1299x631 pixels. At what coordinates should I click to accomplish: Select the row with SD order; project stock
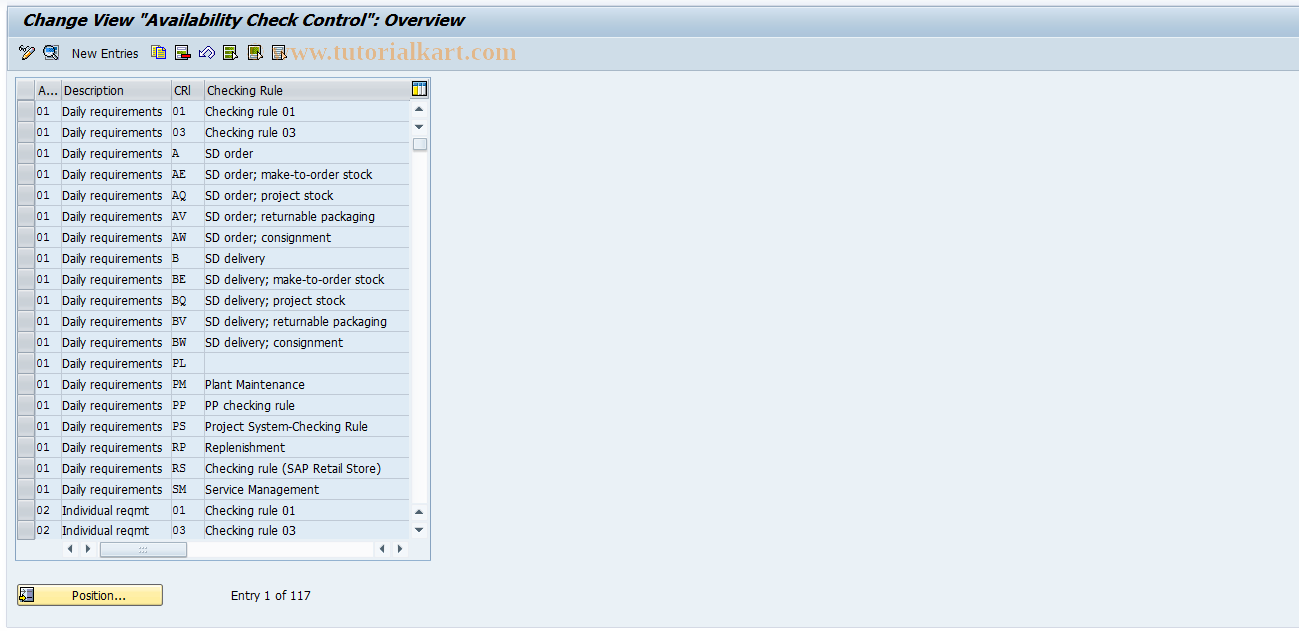point(26,195)
